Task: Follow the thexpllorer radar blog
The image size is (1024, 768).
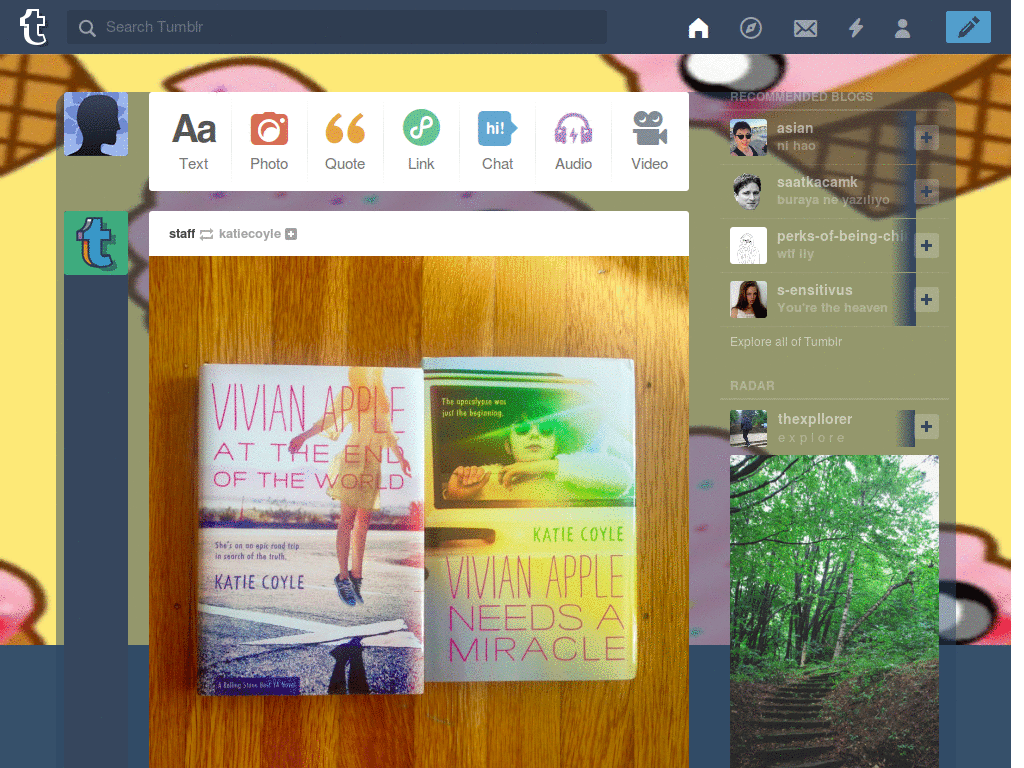Action: click(x=926, y=427)
